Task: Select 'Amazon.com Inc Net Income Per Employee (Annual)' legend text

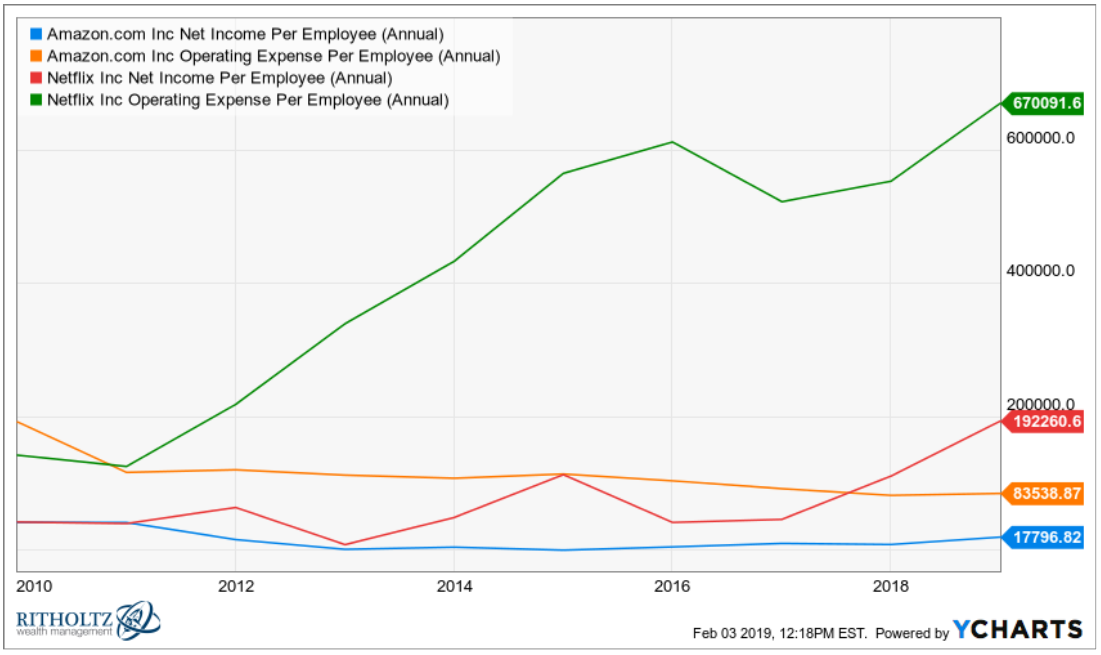Action: click(x=245, y=34)
